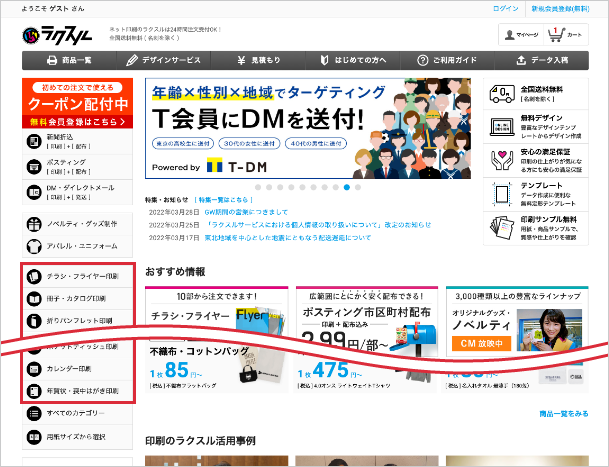This screenshot has width=609, height=467.
Task: Click the DM・ダイレクトメール sidebar icon
Action: (x=34, y=192)
